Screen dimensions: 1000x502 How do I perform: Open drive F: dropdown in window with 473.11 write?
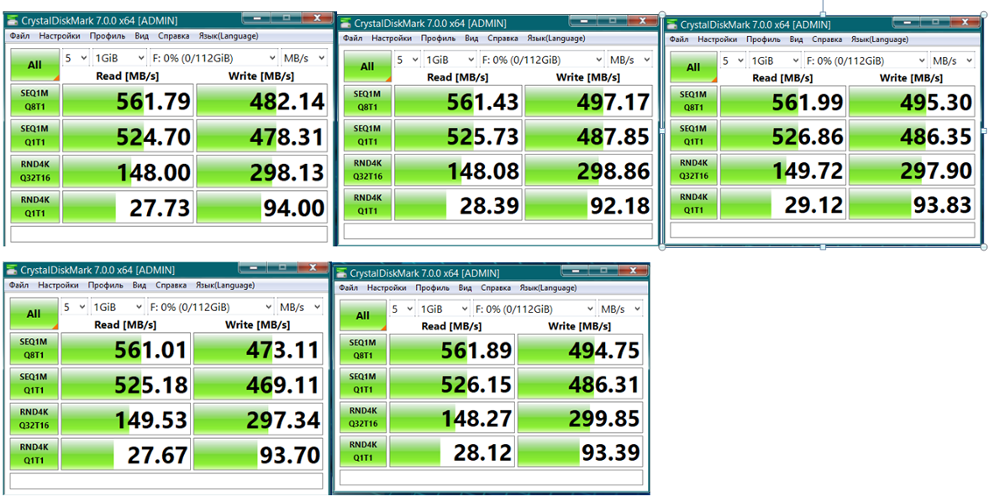(210, 307)
